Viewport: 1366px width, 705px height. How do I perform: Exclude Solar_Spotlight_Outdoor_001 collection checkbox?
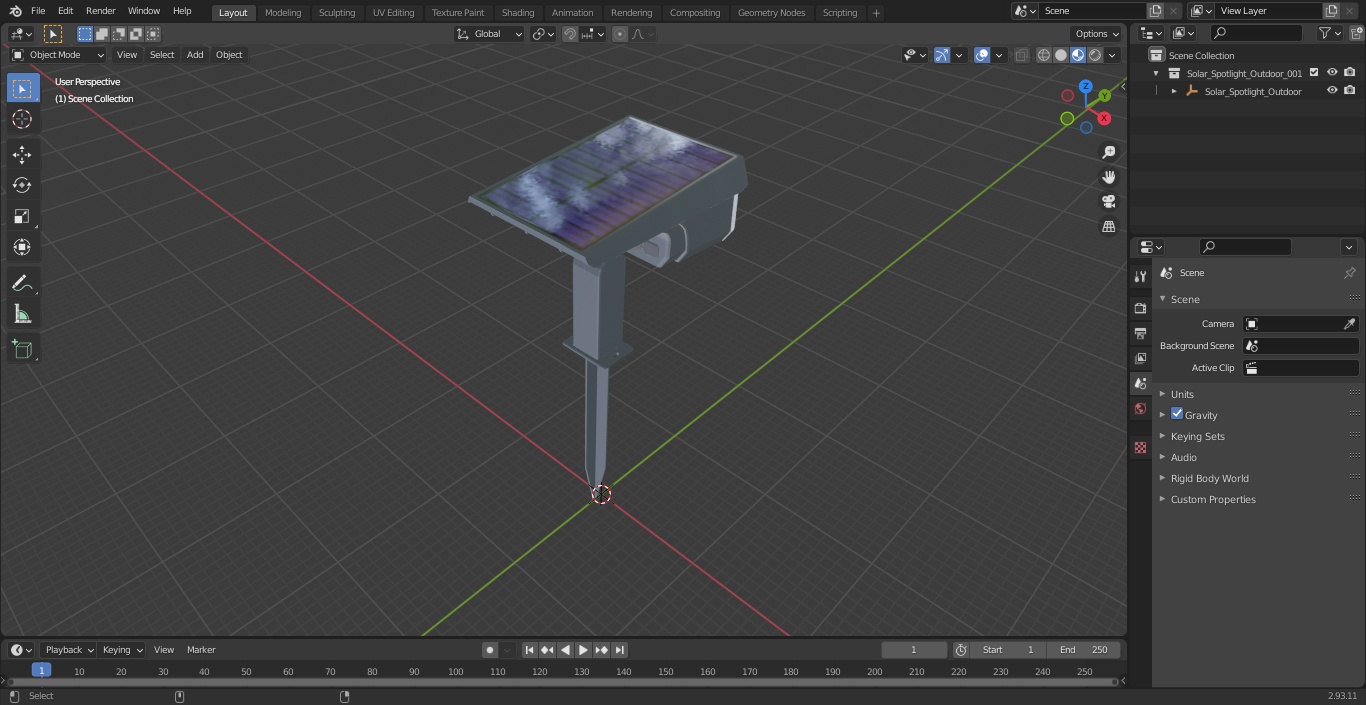[x=1314, y=73]
